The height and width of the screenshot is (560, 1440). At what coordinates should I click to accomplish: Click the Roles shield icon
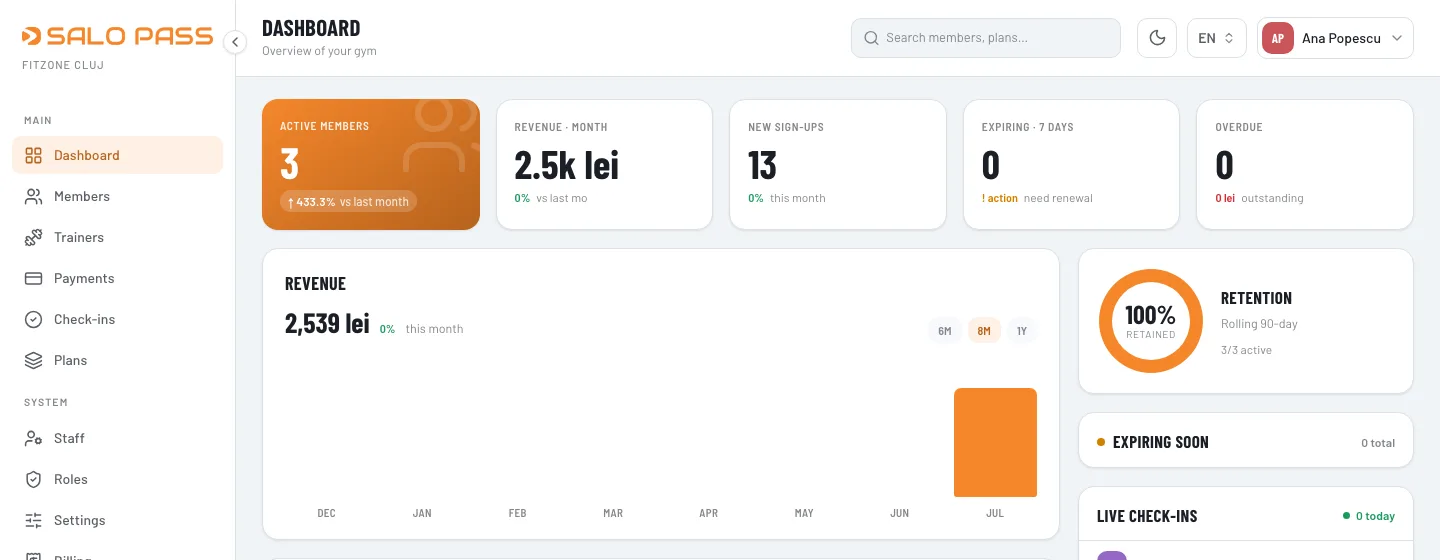point(33,479)
